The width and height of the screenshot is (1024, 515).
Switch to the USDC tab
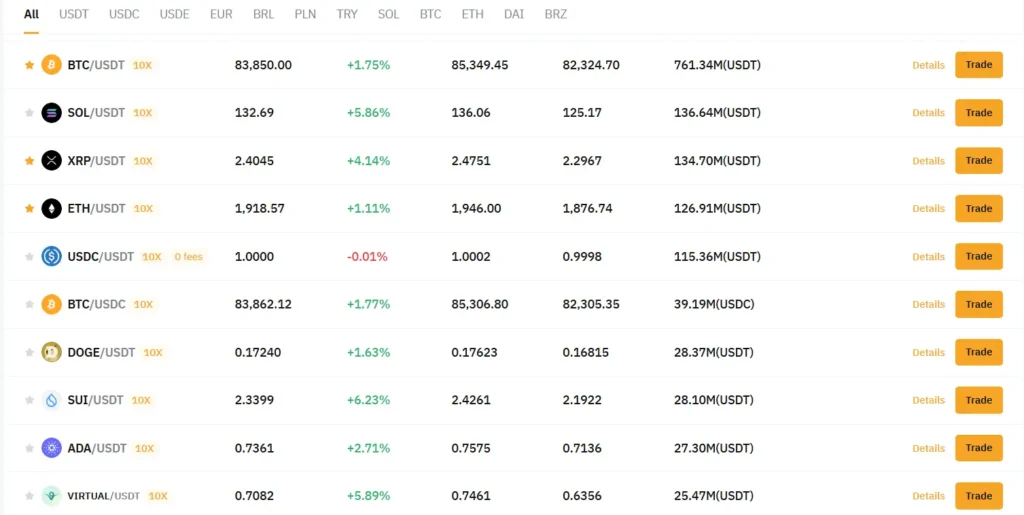pyautogui.click(x=124, y=14)
